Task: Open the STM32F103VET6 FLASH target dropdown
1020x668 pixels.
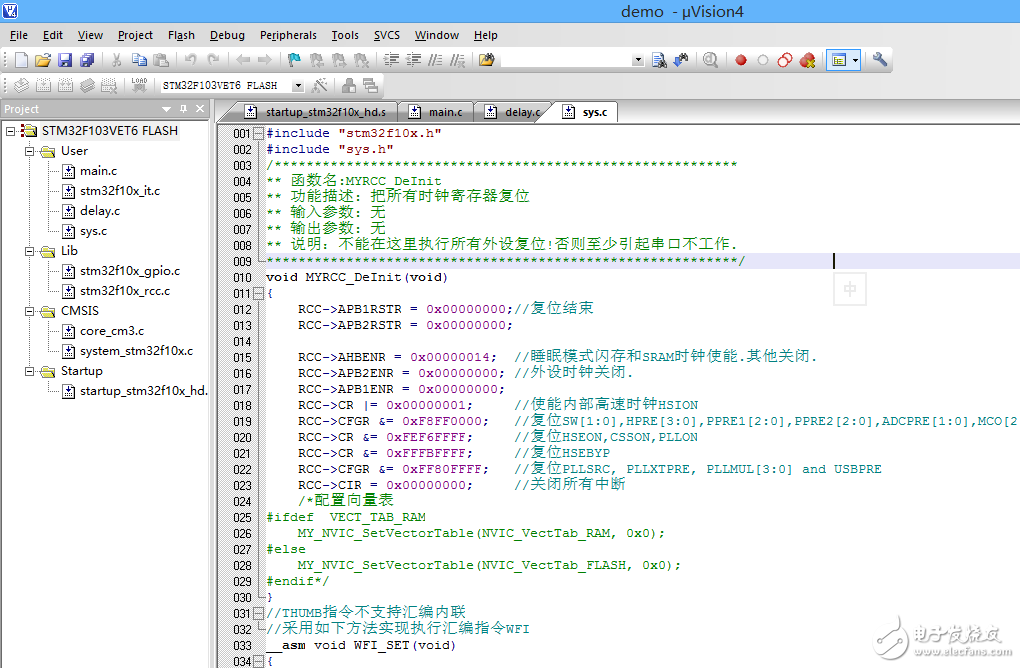Action: tap(297, 86)
